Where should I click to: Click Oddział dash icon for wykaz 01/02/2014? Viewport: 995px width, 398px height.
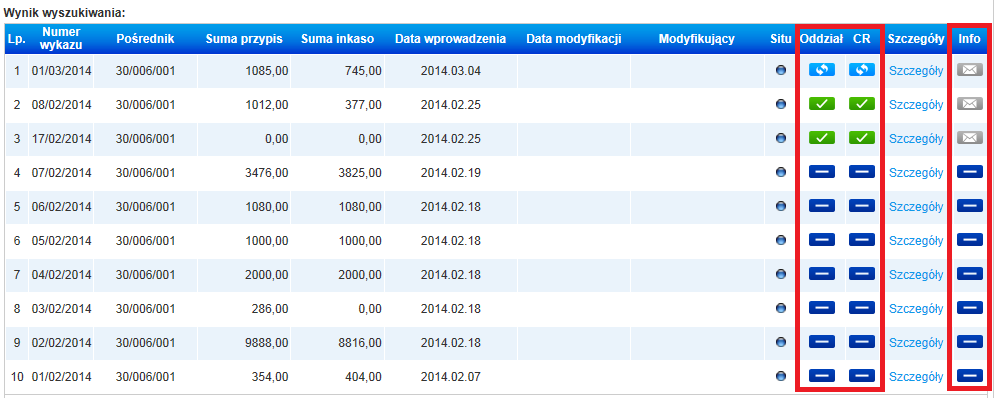click(x=822, y=376)
